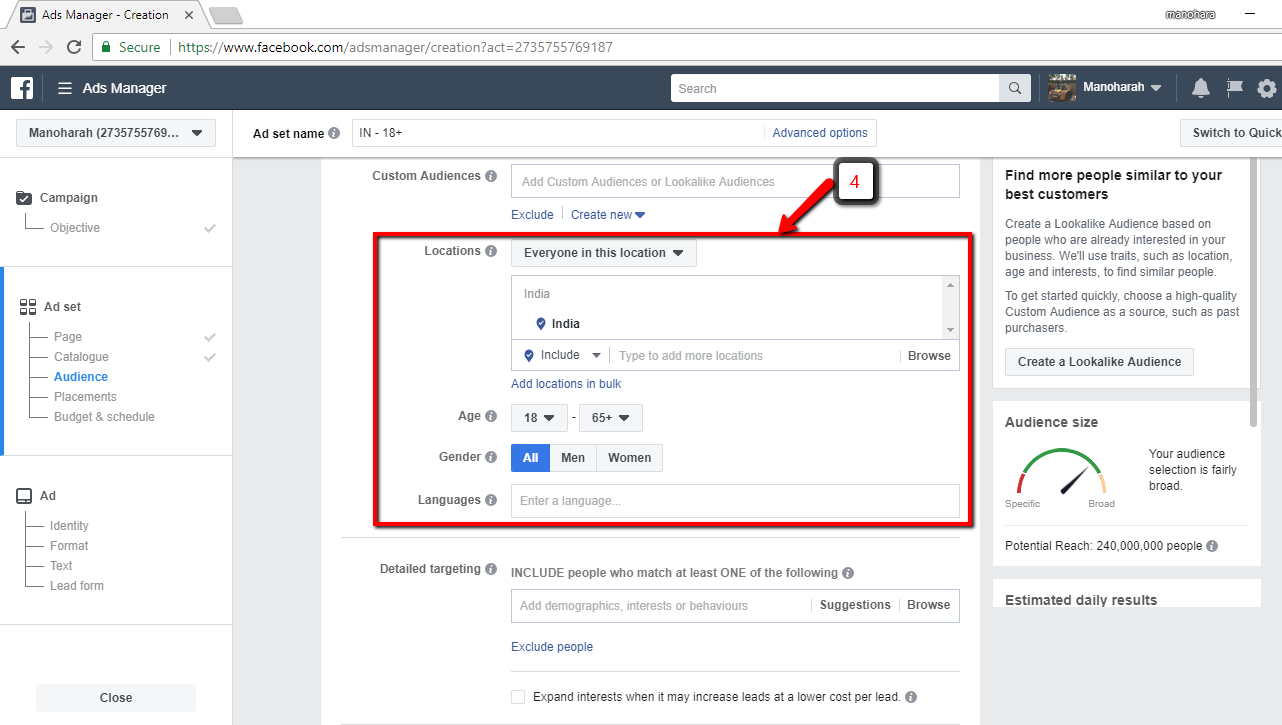Click the Facebook header Search field
The image size is (1282, 725).
(x=835, y=88)
